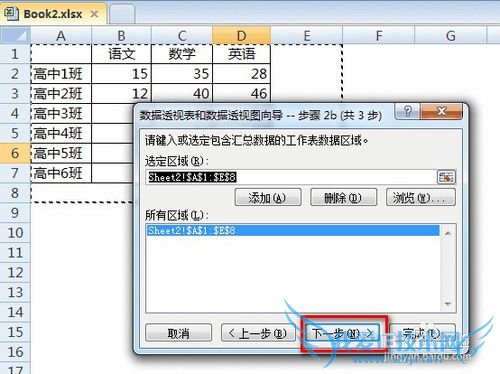The width and height of the screenshot is (500, 374).
Task: Select row 16 header
Action: (x=15, y=352)
